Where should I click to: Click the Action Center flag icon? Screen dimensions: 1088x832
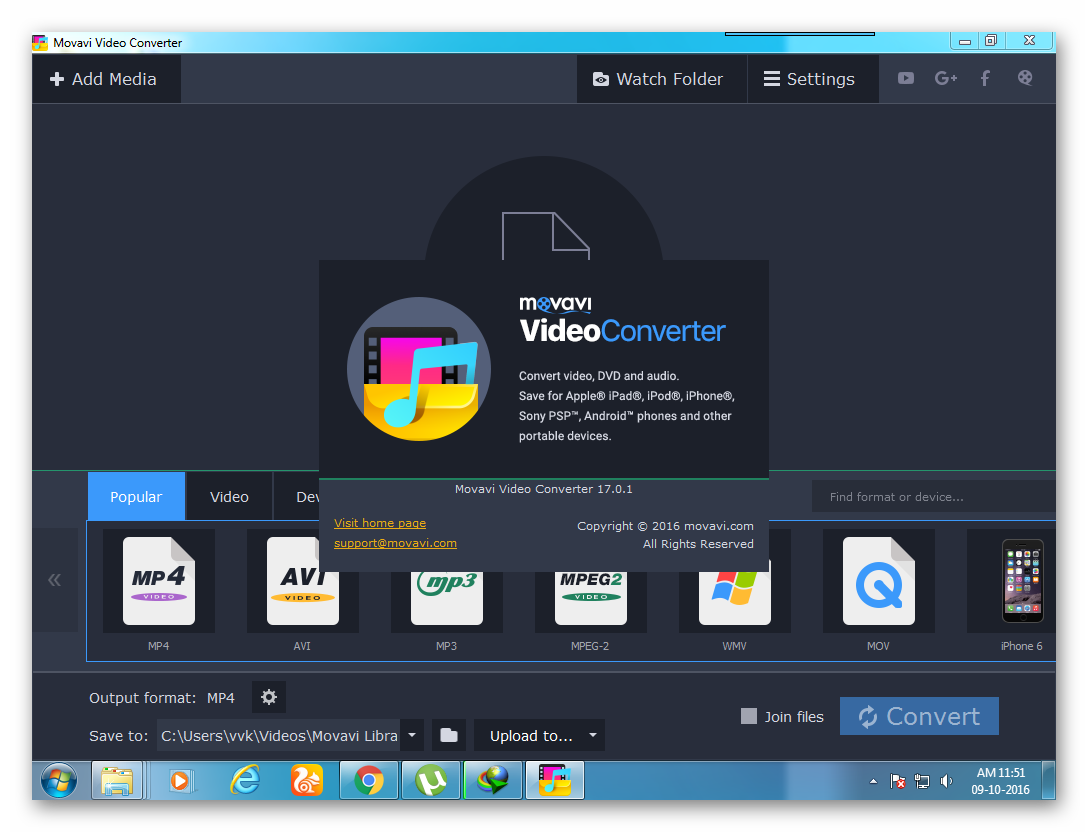pos(897,781)
